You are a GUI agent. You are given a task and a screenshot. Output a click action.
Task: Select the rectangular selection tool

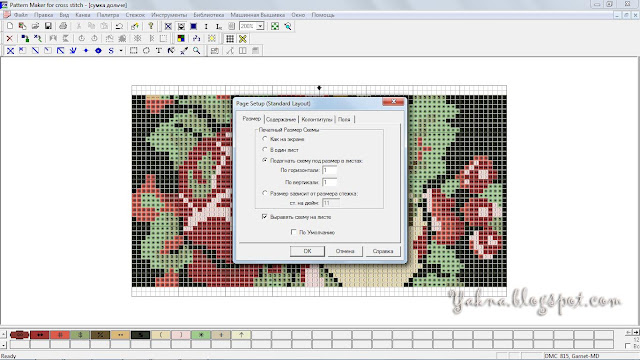pyautogui.click(x=133, y=51)
